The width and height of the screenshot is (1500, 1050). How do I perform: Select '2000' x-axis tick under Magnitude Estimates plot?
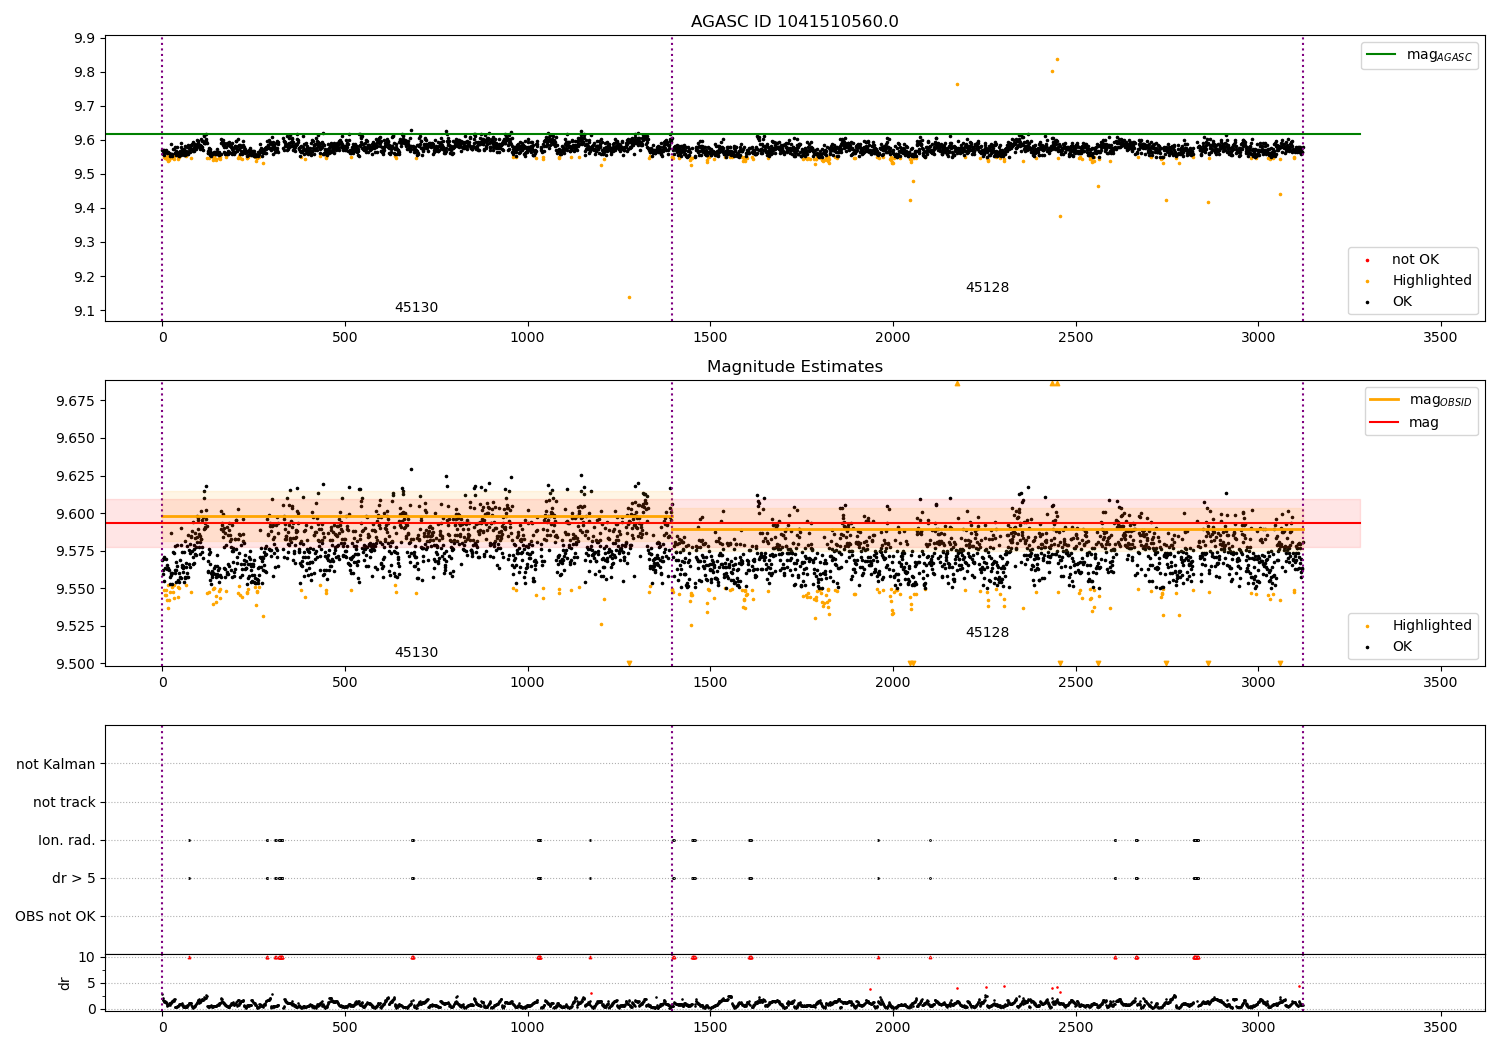pos(893,683)
